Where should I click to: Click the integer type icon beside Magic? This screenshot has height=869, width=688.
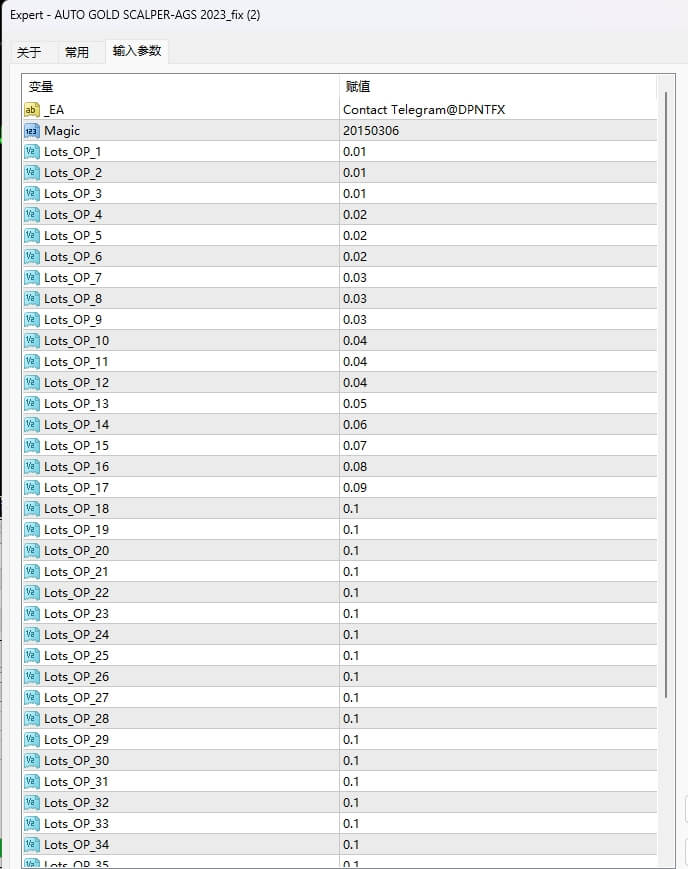(x=32, y=131)
